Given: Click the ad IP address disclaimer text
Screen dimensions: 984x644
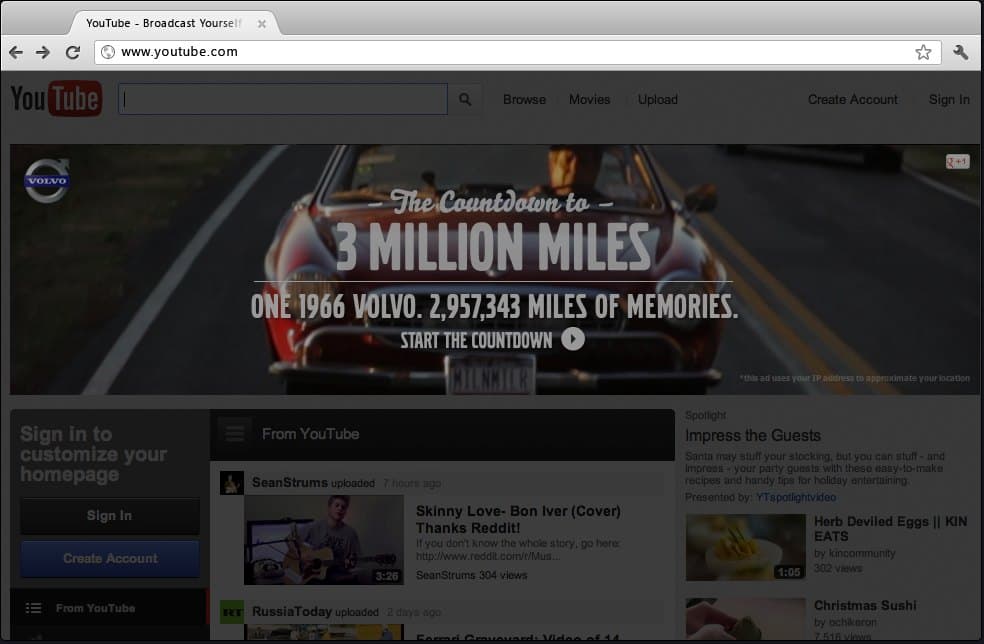Looking at the screenshot, I should 855,378.
